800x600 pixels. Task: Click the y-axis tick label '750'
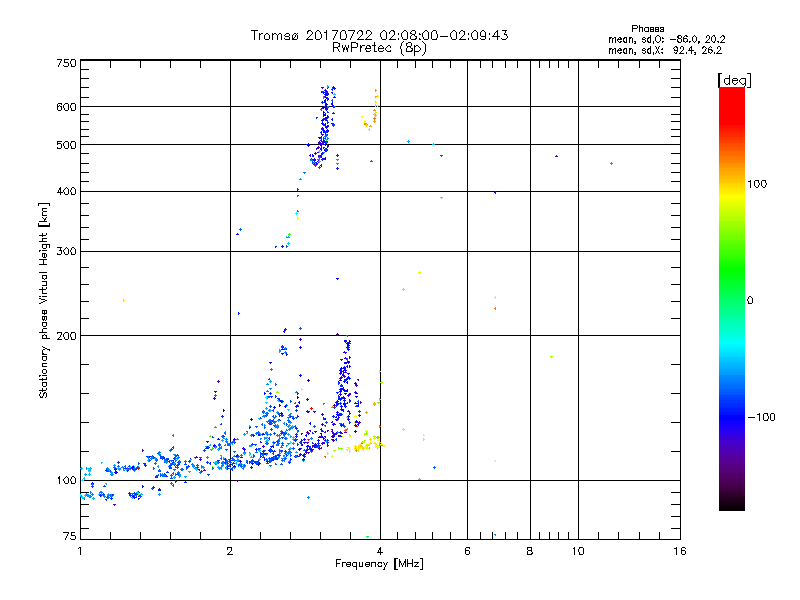(66, 63)
